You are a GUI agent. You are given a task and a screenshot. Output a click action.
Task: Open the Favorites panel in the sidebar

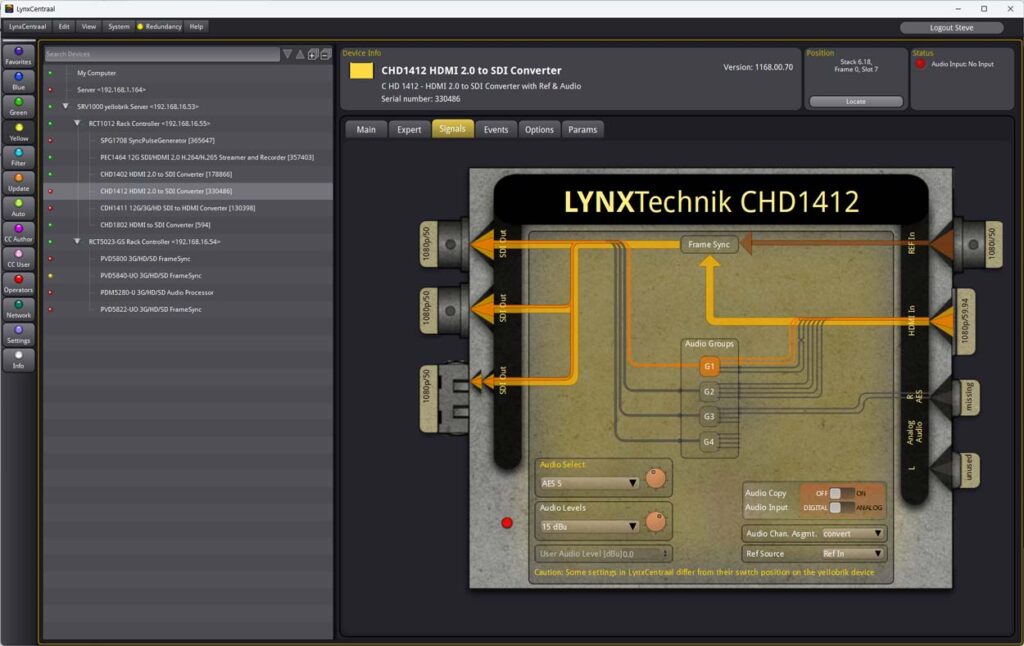pos(18,58)
